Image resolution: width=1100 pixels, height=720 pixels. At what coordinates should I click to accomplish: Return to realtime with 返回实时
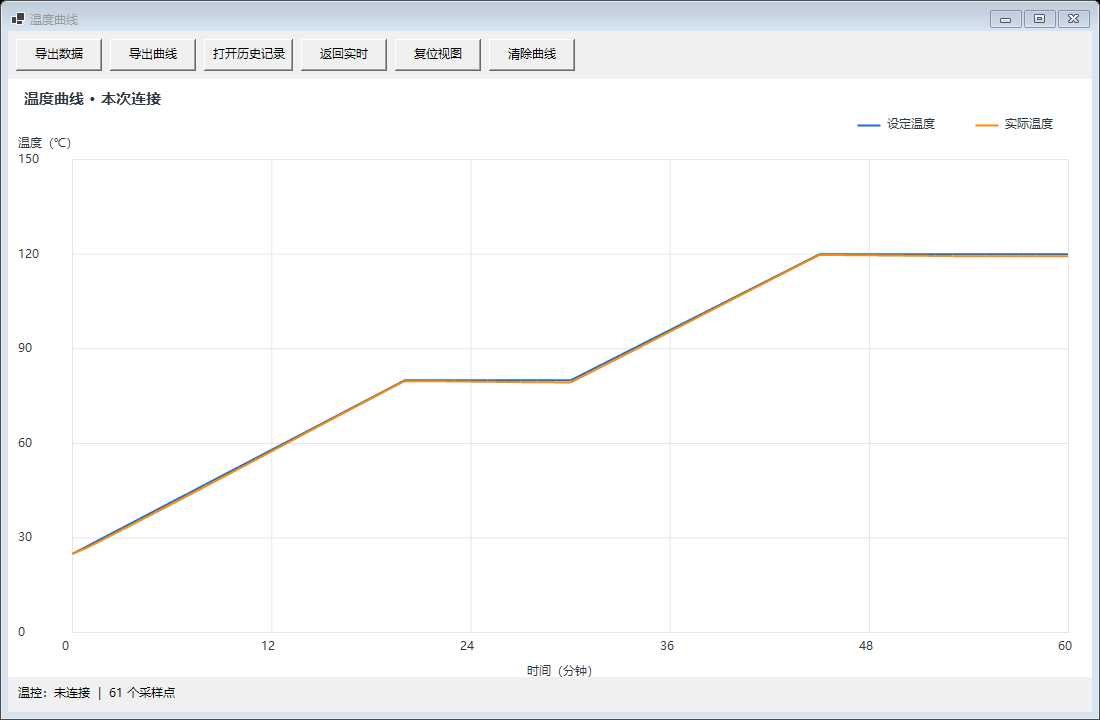pos(344,54)
